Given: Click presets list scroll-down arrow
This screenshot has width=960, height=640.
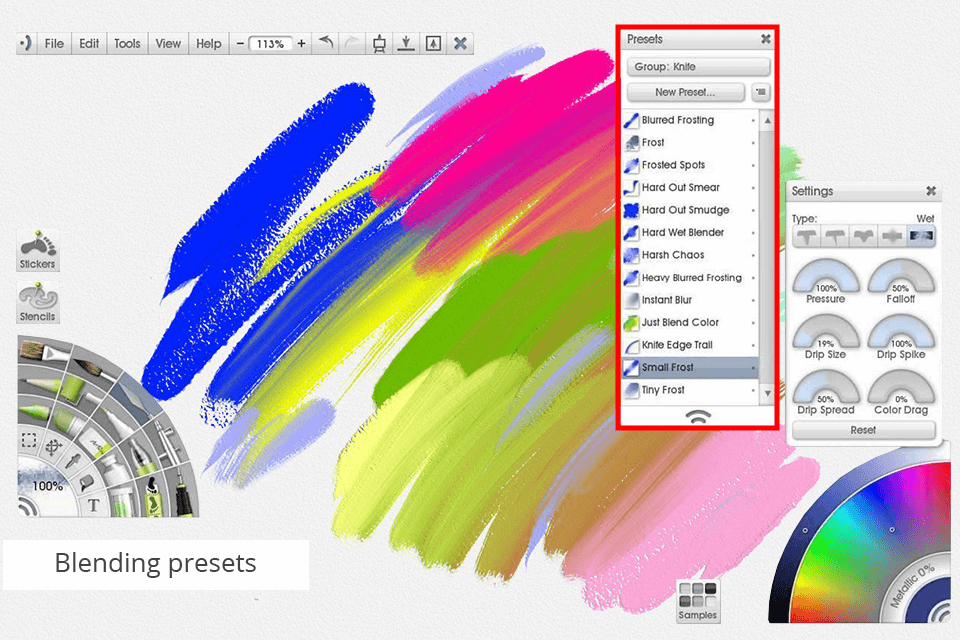Looking at the screenshot, I should tap(767, 394).
